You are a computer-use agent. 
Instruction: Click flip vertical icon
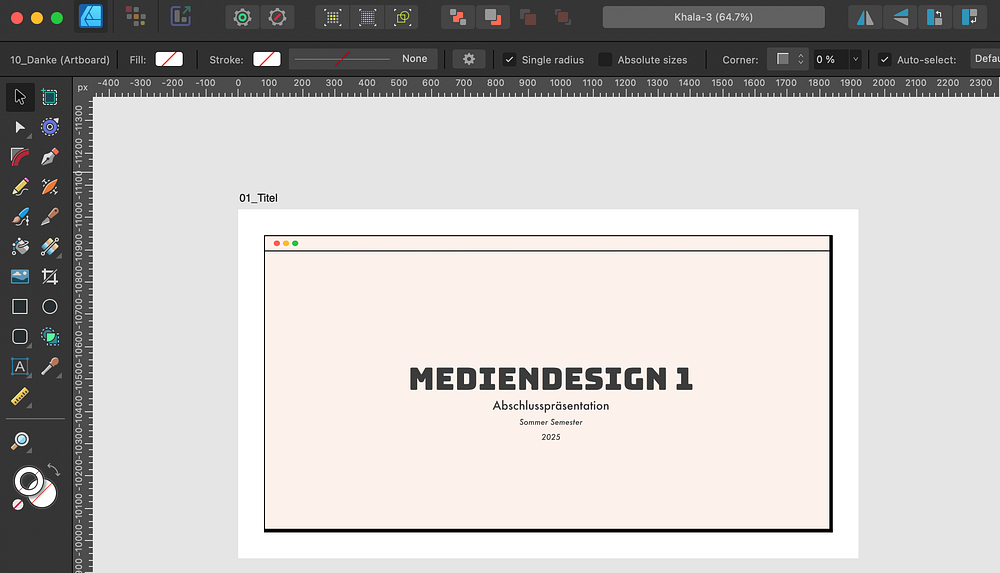point(900,17)
